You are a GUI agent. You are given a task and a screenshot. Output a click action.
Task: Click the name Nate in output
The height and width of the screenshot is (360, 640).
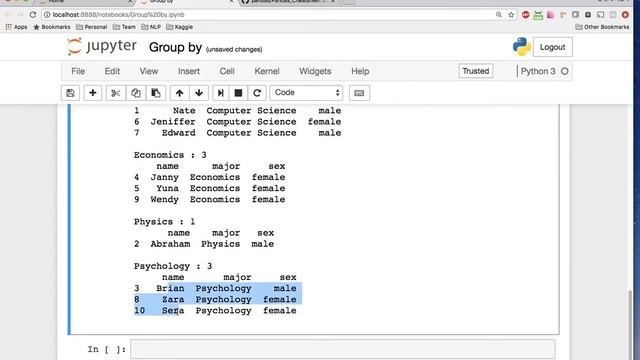pyautogui.click(x=184, y=111)
